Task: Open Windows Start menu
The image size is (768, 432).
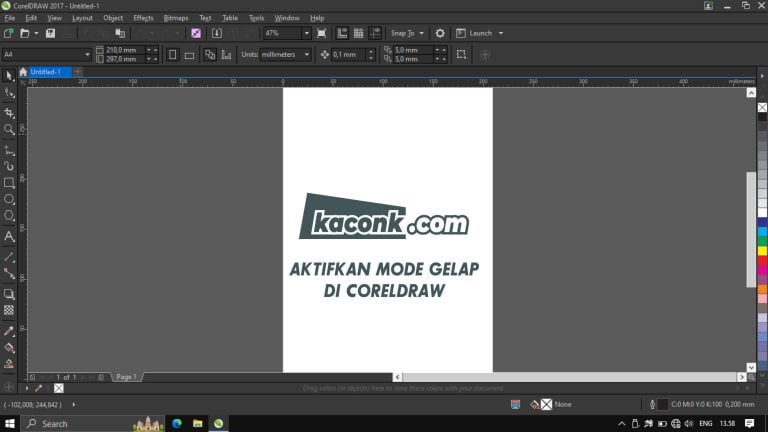Action: [x=9, y=424]
